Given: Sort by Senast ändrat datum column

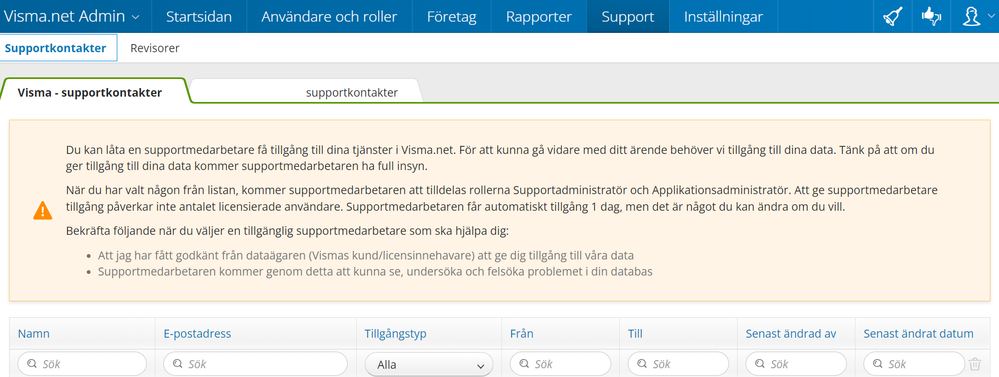Looking at the screenshot, I should pos(918,334).
